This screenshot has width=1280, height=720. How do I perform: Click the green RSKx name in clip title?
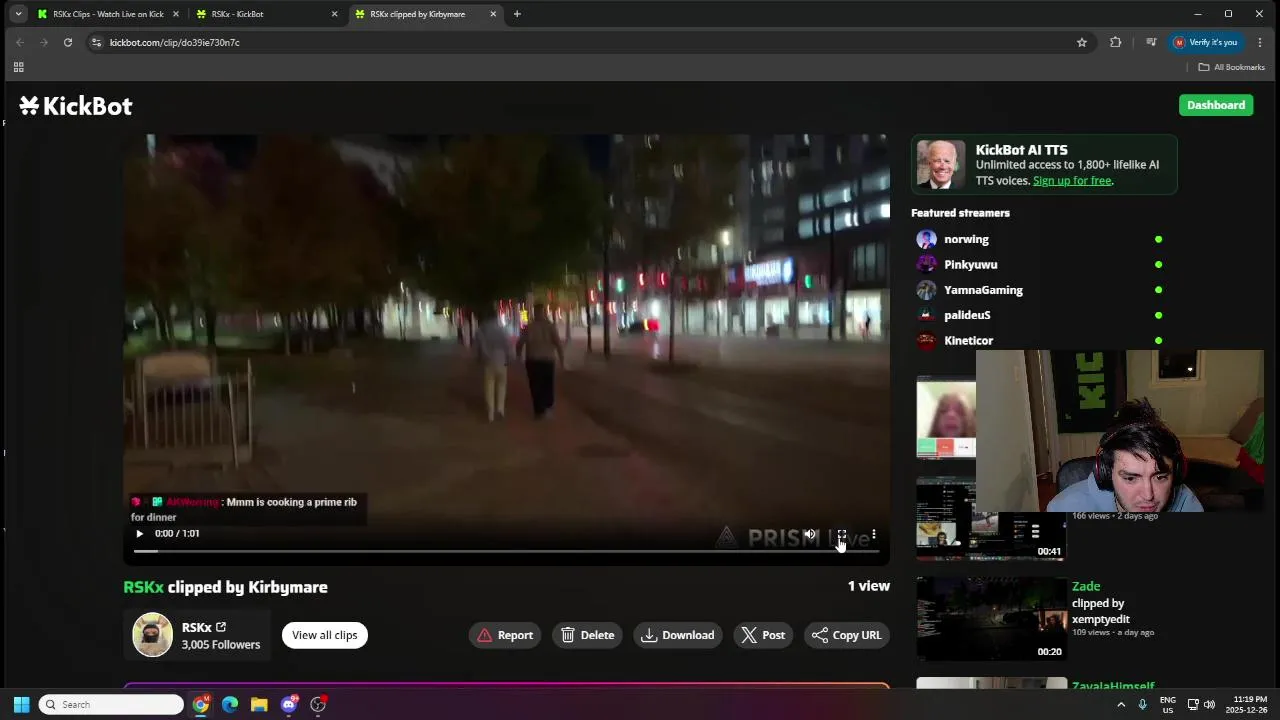[x=143, y=587]
